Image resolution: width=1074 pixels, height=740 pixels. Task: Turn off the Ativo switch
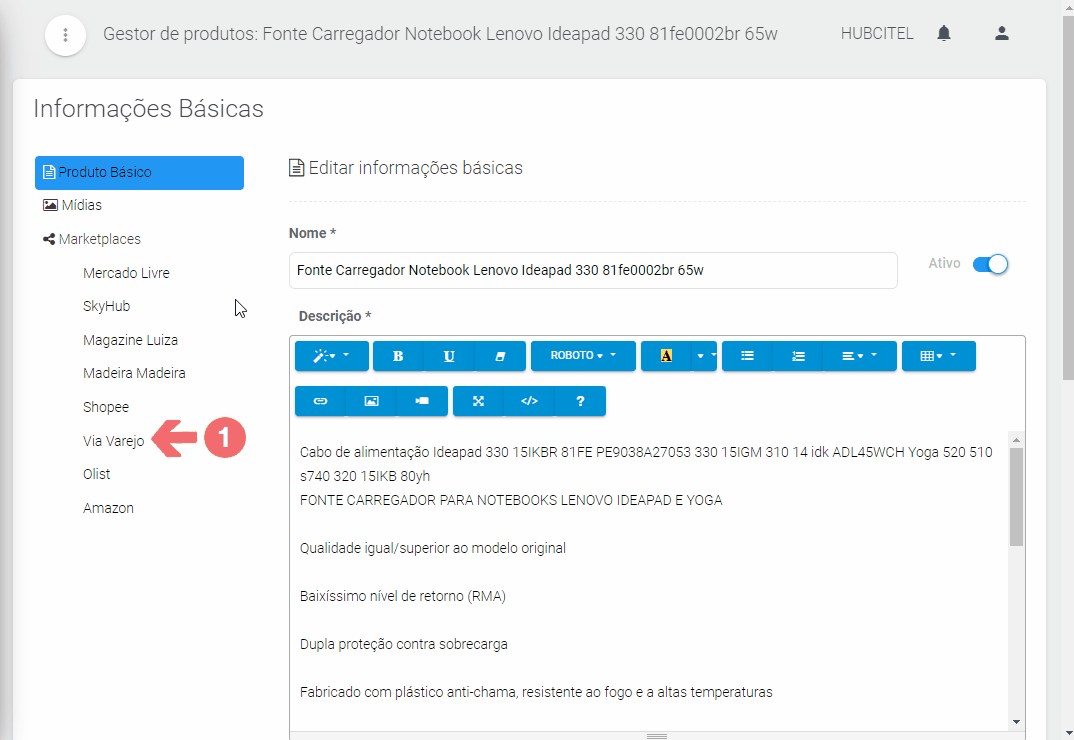click(990, 264)
